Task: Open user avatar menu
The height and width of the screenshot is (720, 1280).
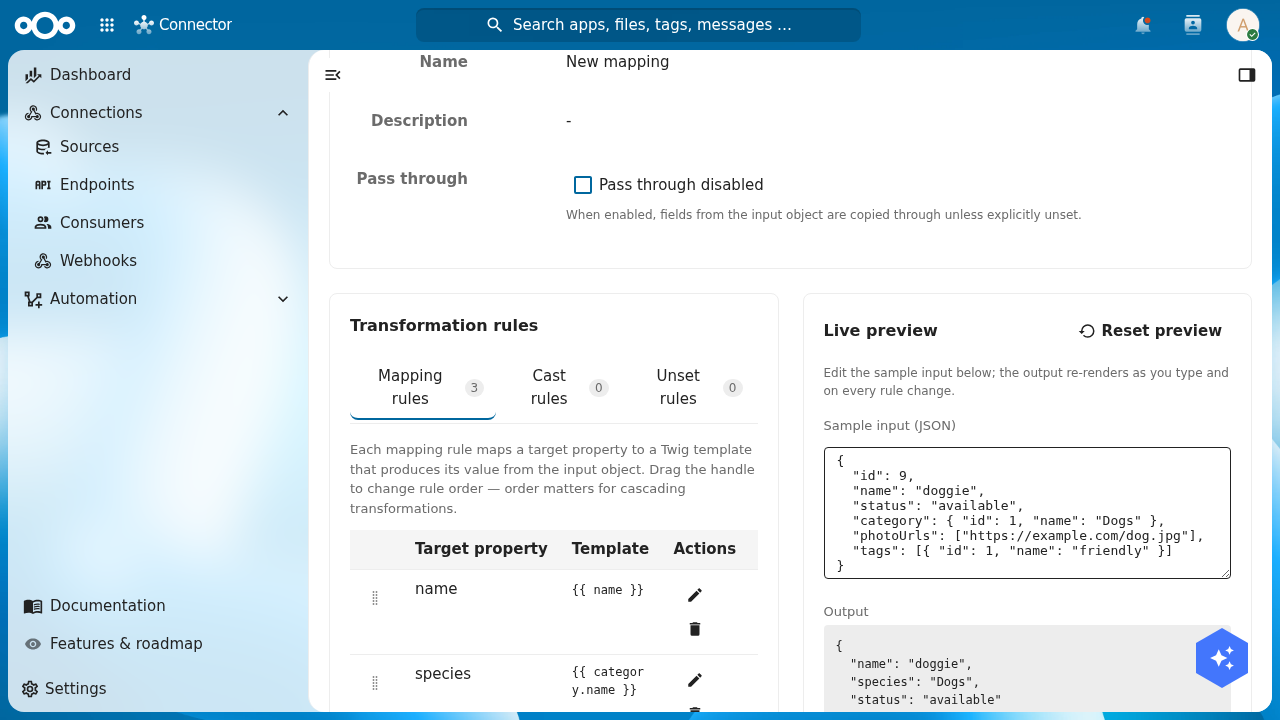Action: point(1243,25)
